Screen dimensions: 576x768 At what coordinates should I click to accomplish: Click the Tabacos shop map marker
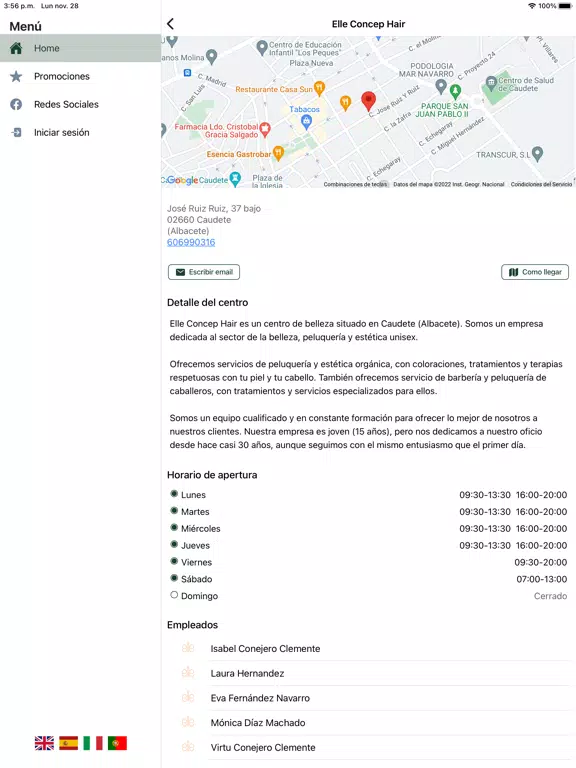(306, 122)
